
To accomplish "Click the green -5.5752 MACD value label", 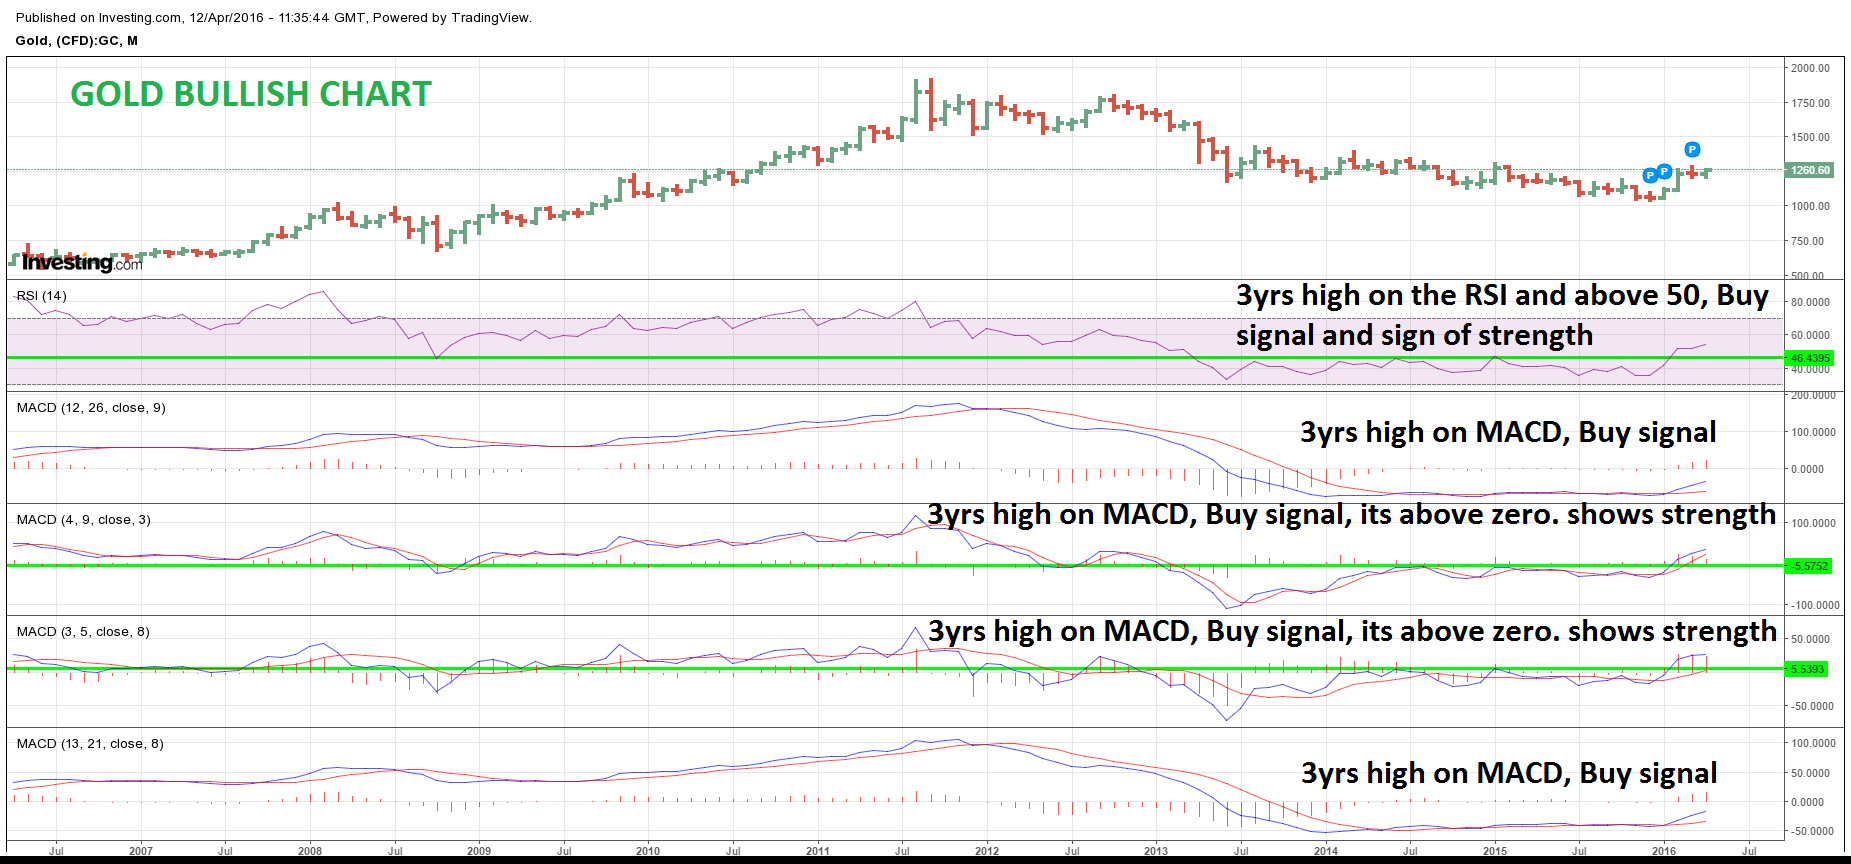I will click(x=1810, y=566).
